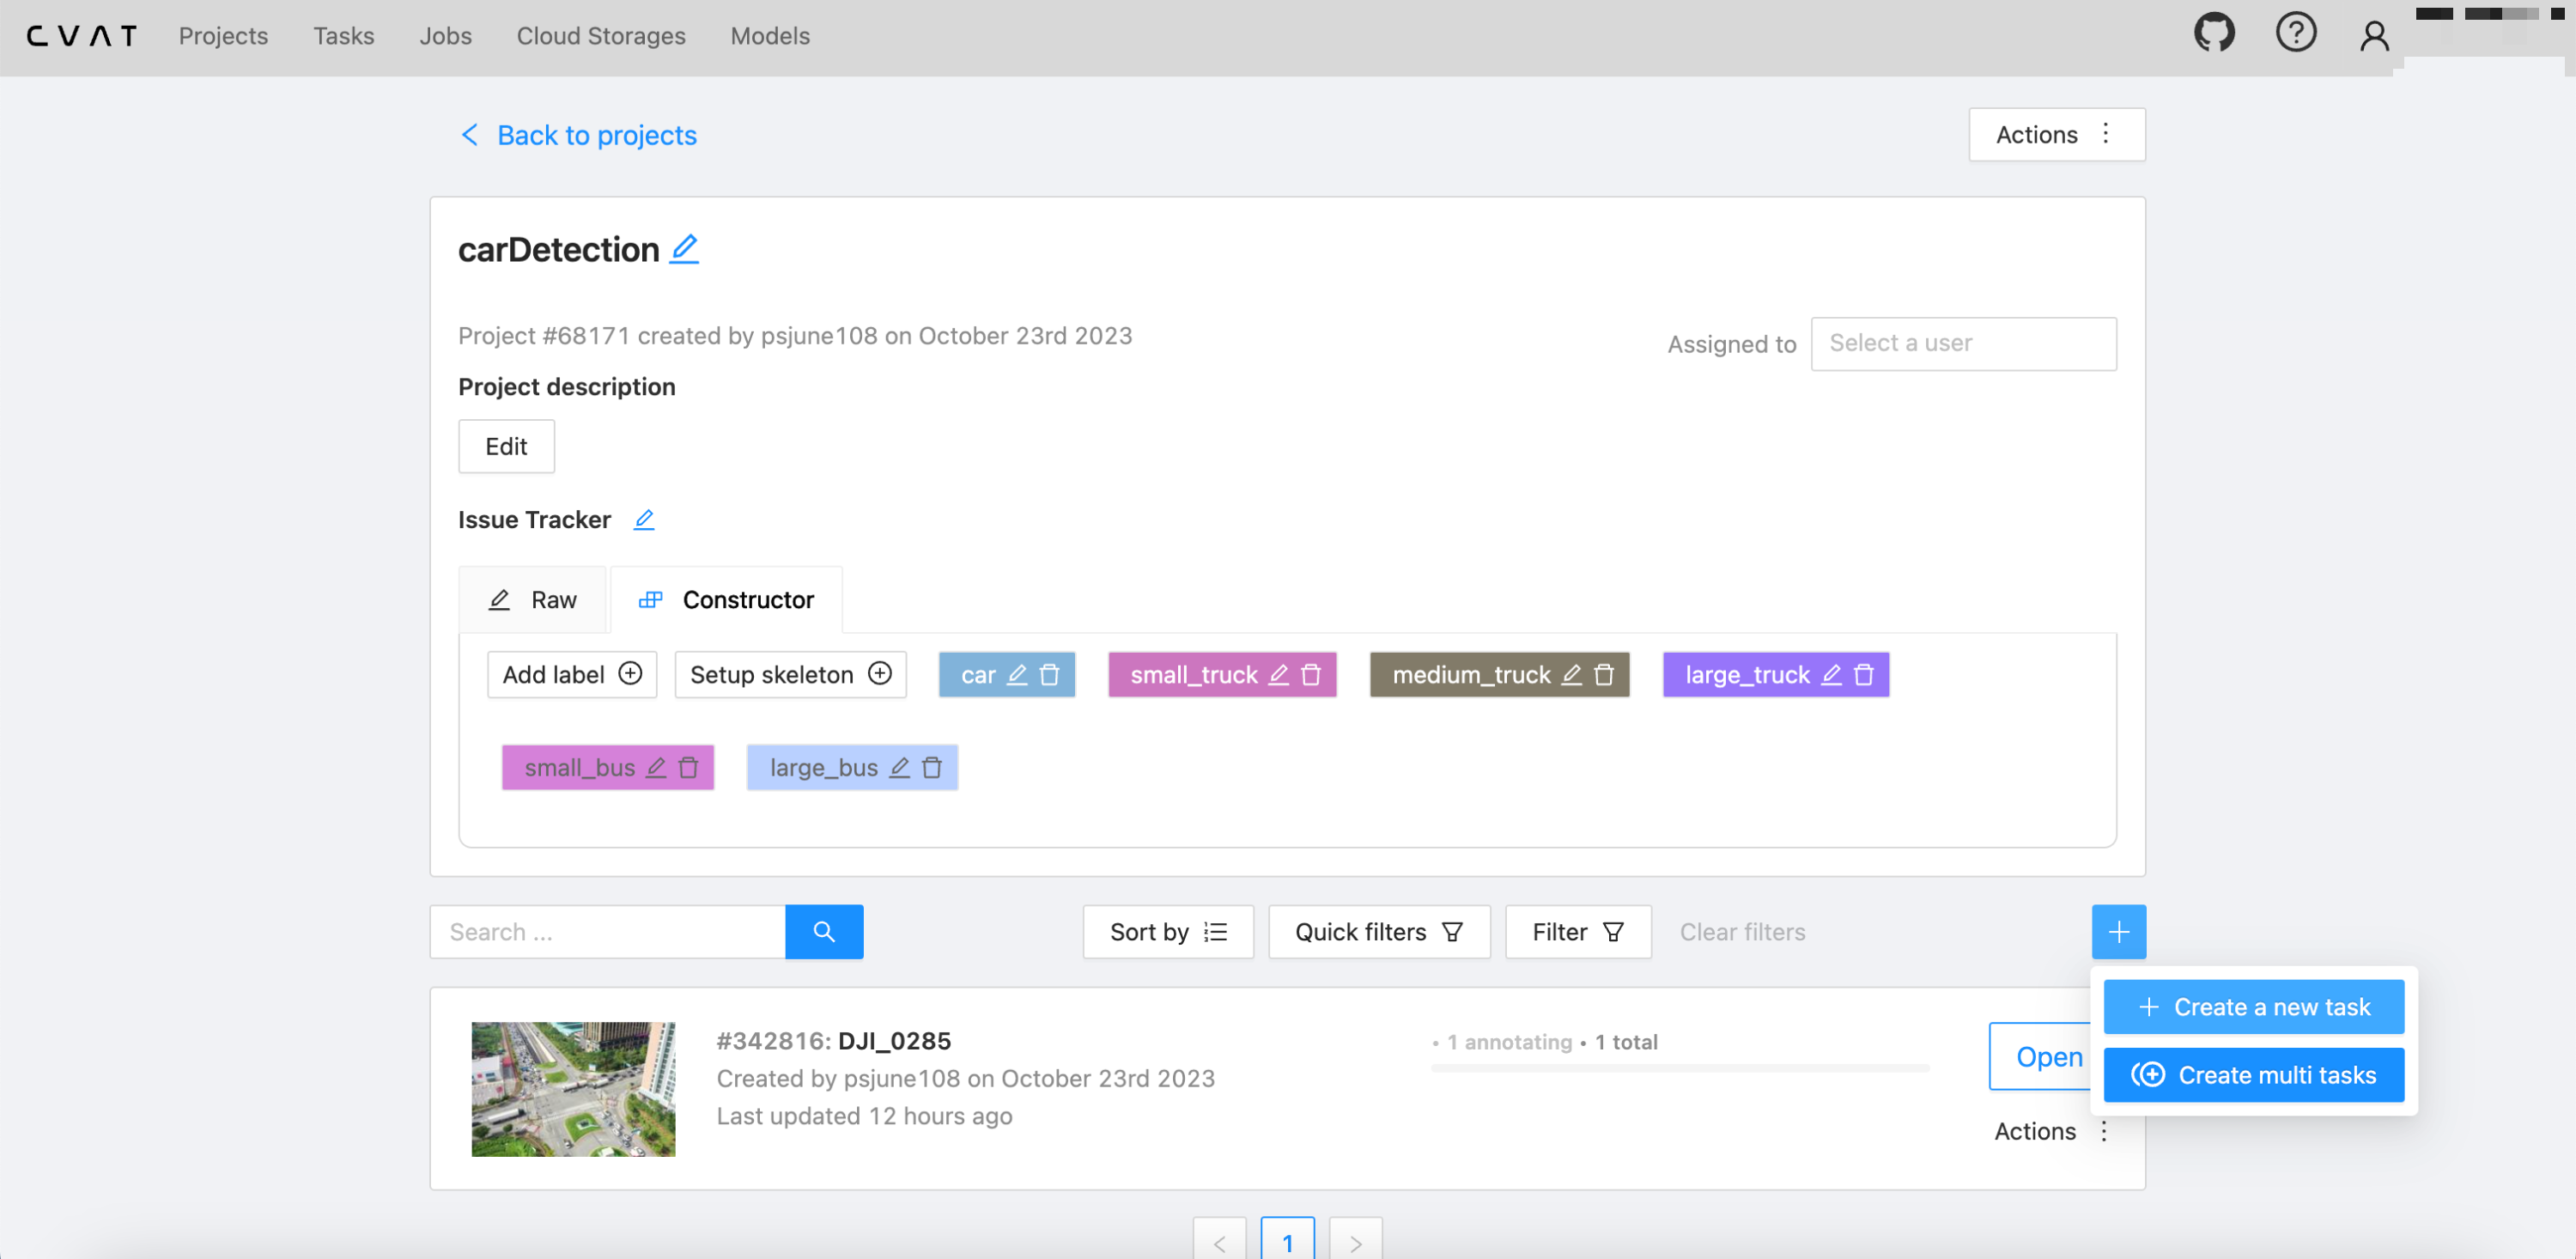Go to Cloud Storages in navigation
Image resolution: width=2576 pixels, height=1259 pixels.
(600, 36)
